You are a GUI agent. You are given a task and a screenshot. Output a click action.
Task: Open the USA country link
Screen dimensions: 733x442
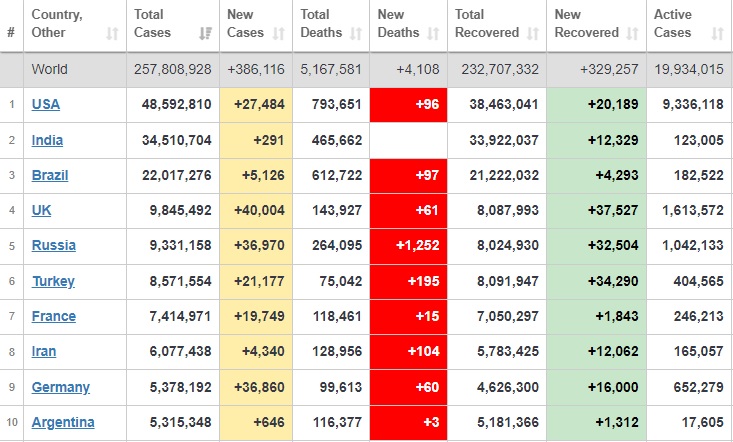[x=46, y=104]
